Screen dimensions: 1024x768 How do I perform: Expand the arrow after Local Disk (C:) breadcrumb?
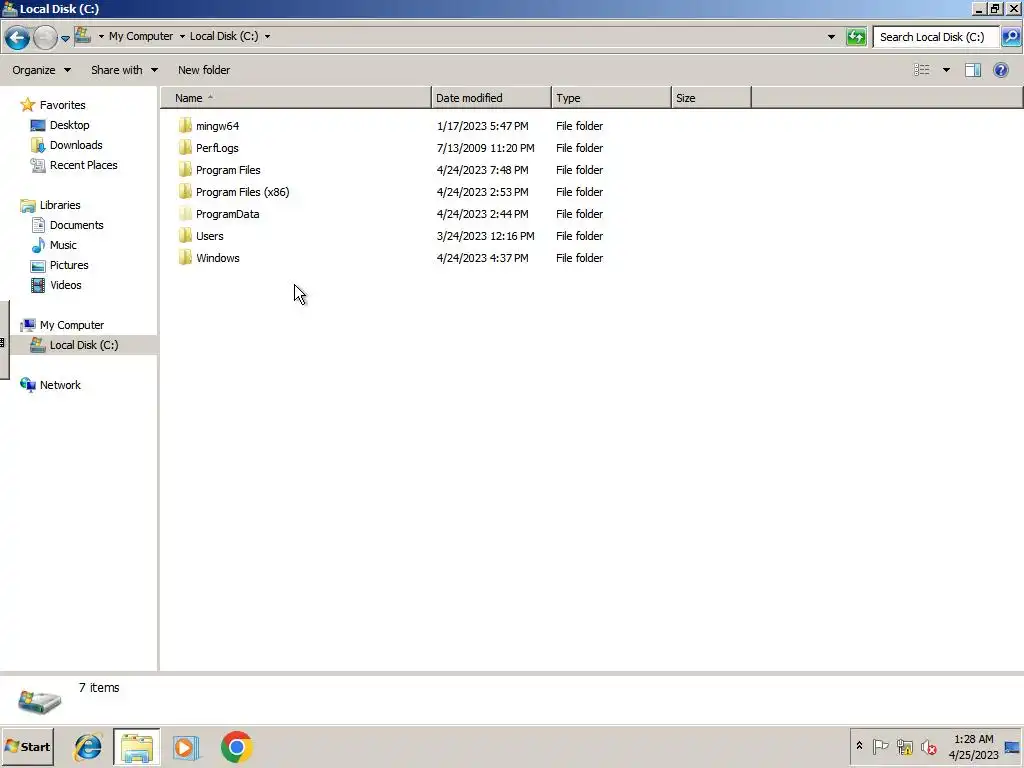pos(267,37)
